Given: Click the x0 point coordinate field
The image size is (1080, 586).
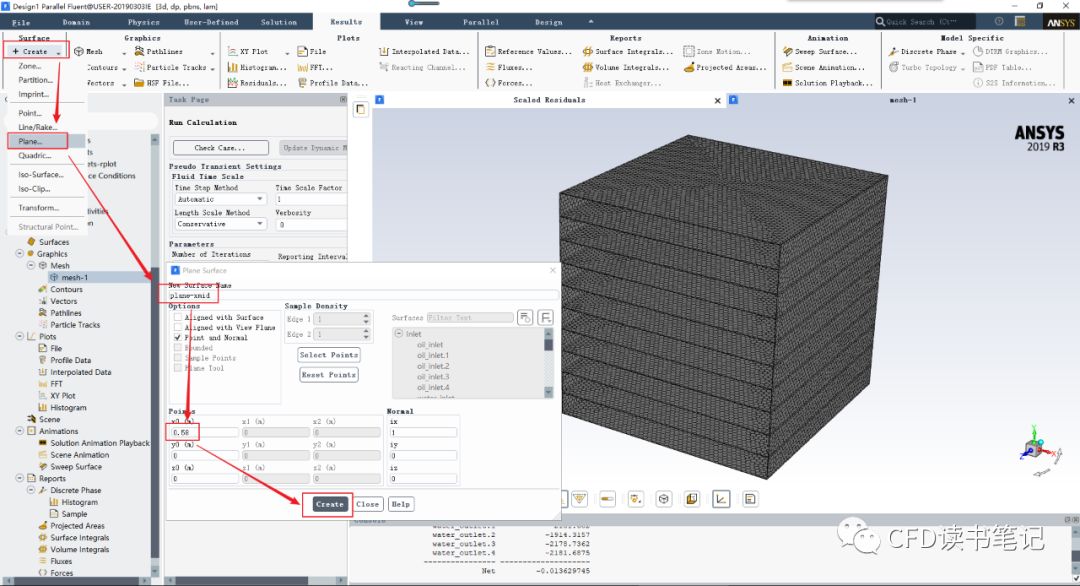Looking at the screenshot, I should pos(205,432).
